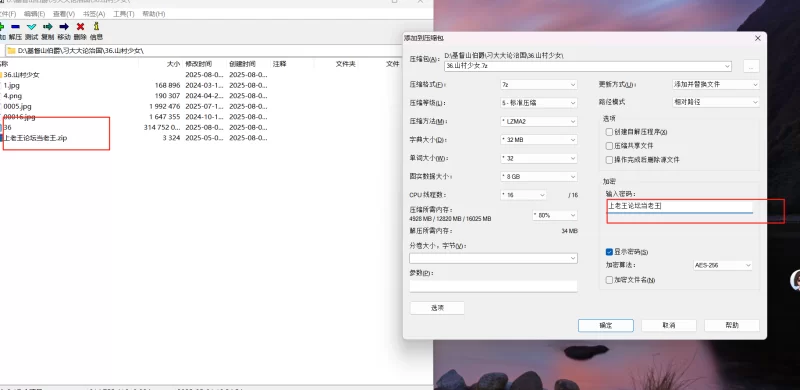
Task: Open the 帮助(H) menu
Action: (154, 14)
